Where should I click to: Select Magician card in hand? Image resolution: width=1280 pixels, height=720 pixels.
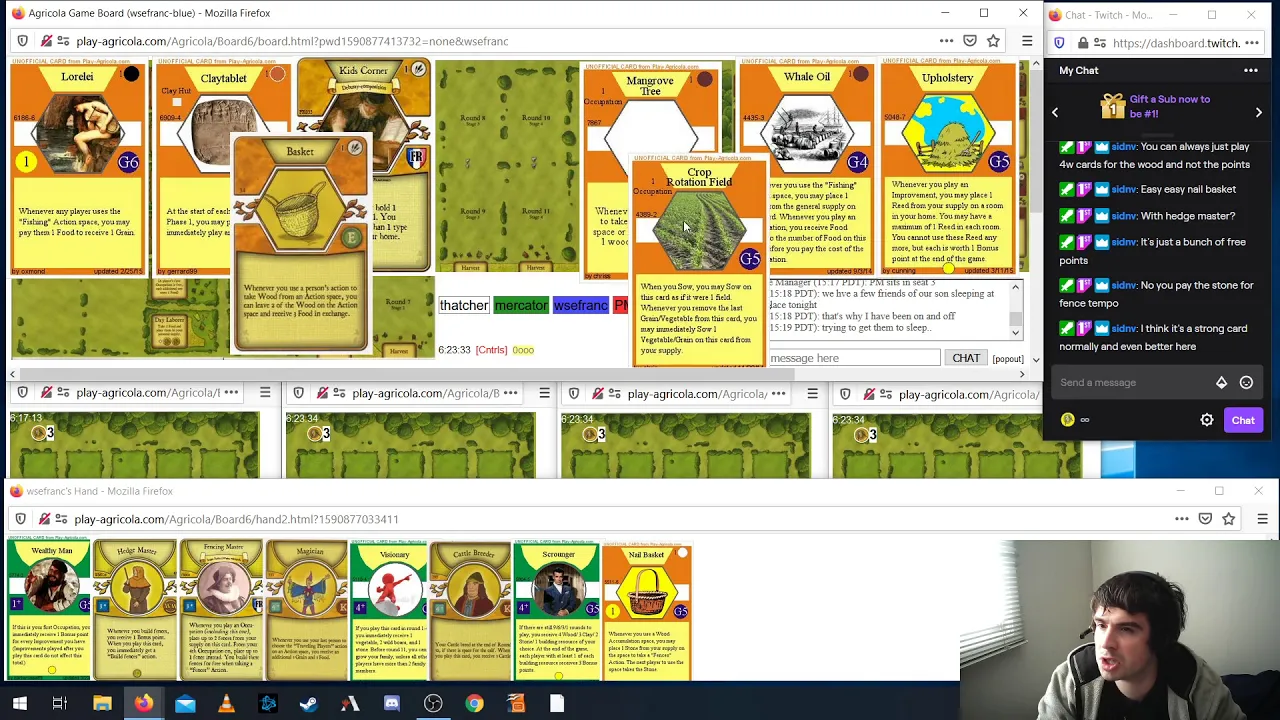307,610
